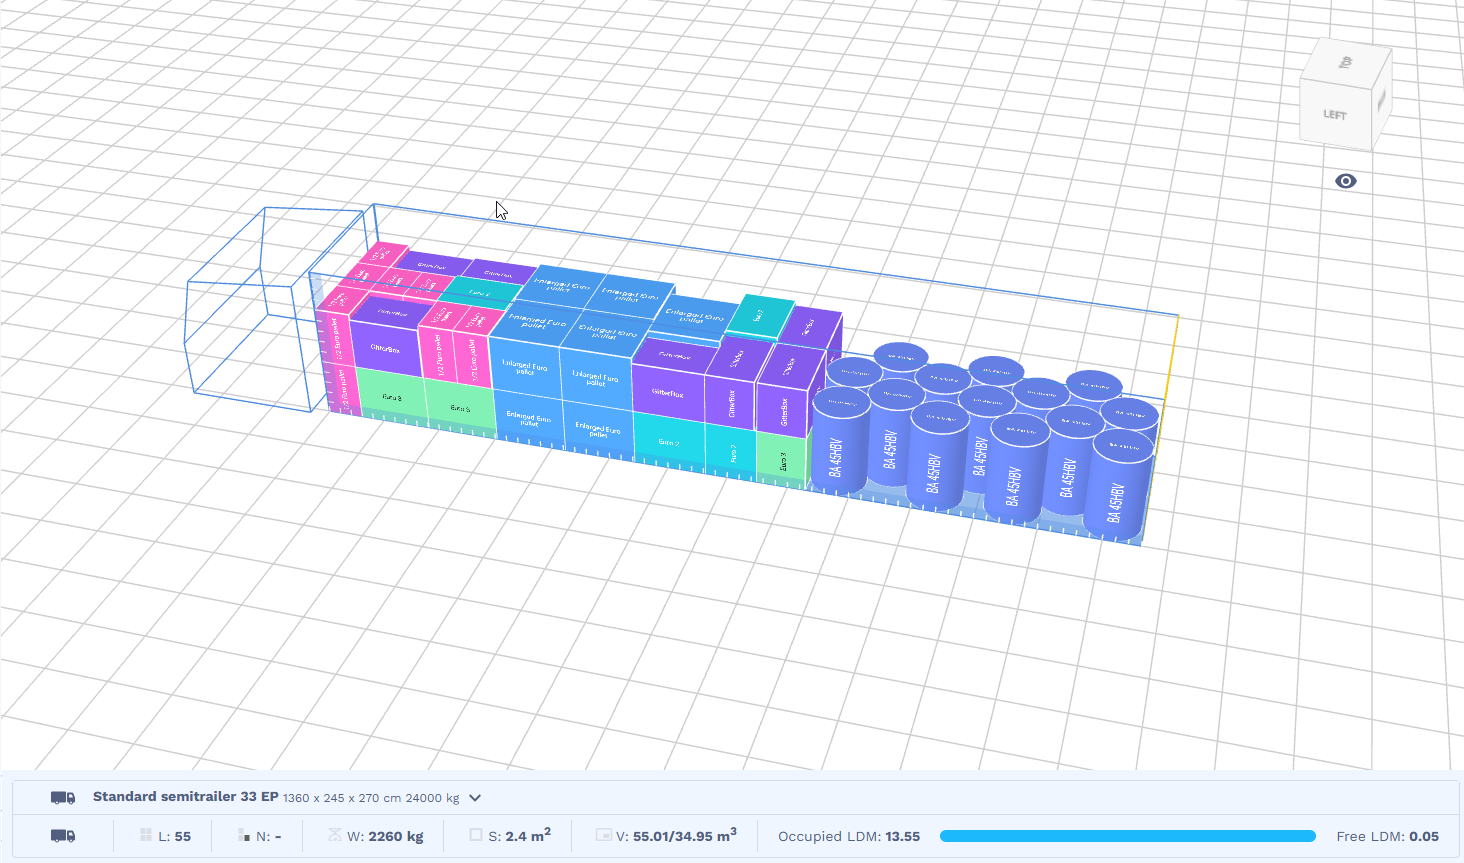Click truck icon beside Standard semitrailer name
The image size is (1464, 863).
63,797
